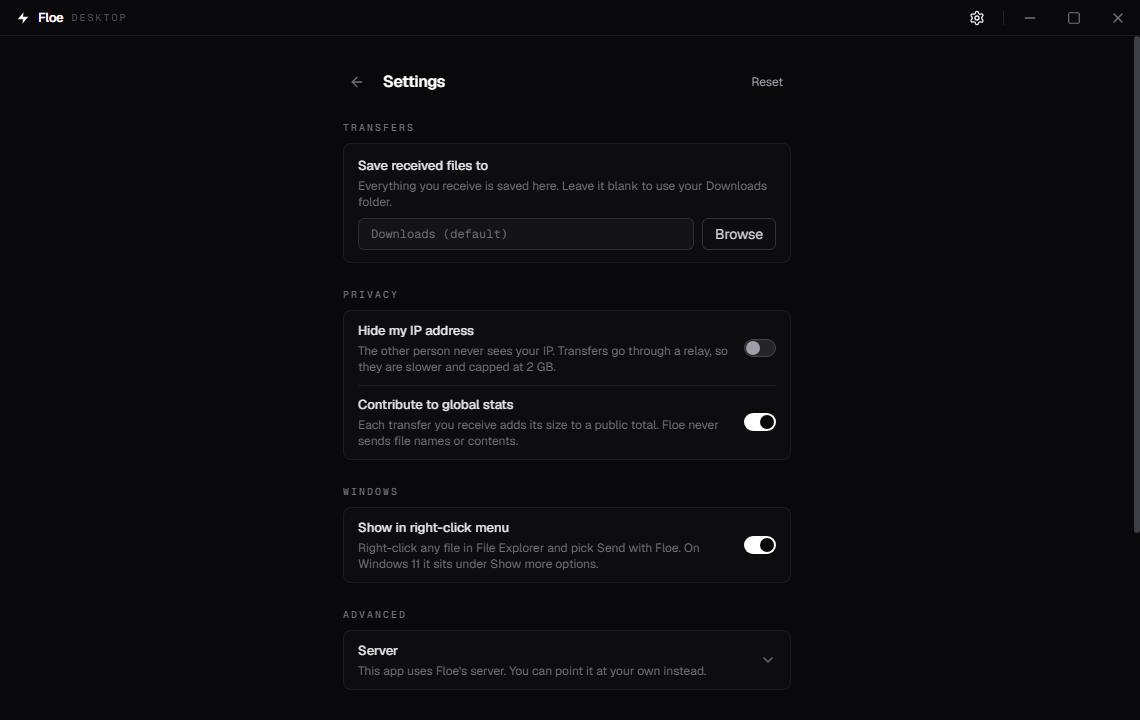Viewport: 1140px width, 720px height.
Task: Click the Settings page heading
Action: [x=414, y=81]
